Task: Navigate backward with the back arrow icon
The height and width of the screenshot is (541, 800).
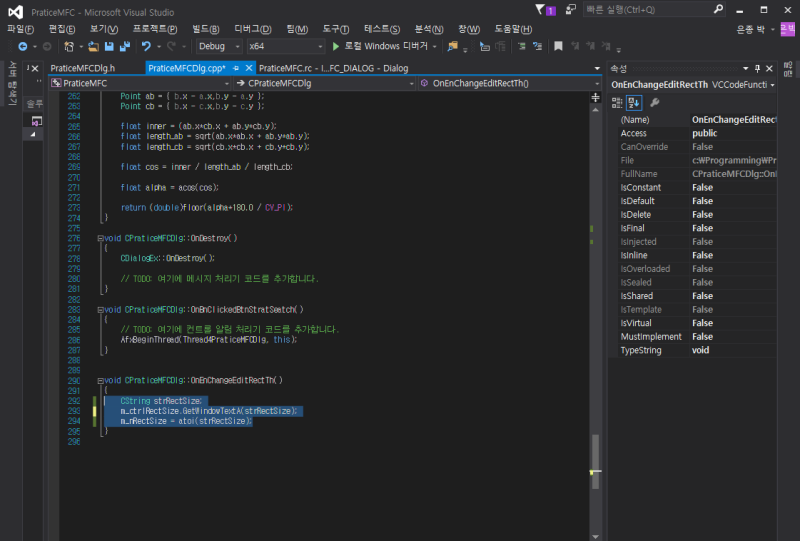Action: tap(22, 46)
